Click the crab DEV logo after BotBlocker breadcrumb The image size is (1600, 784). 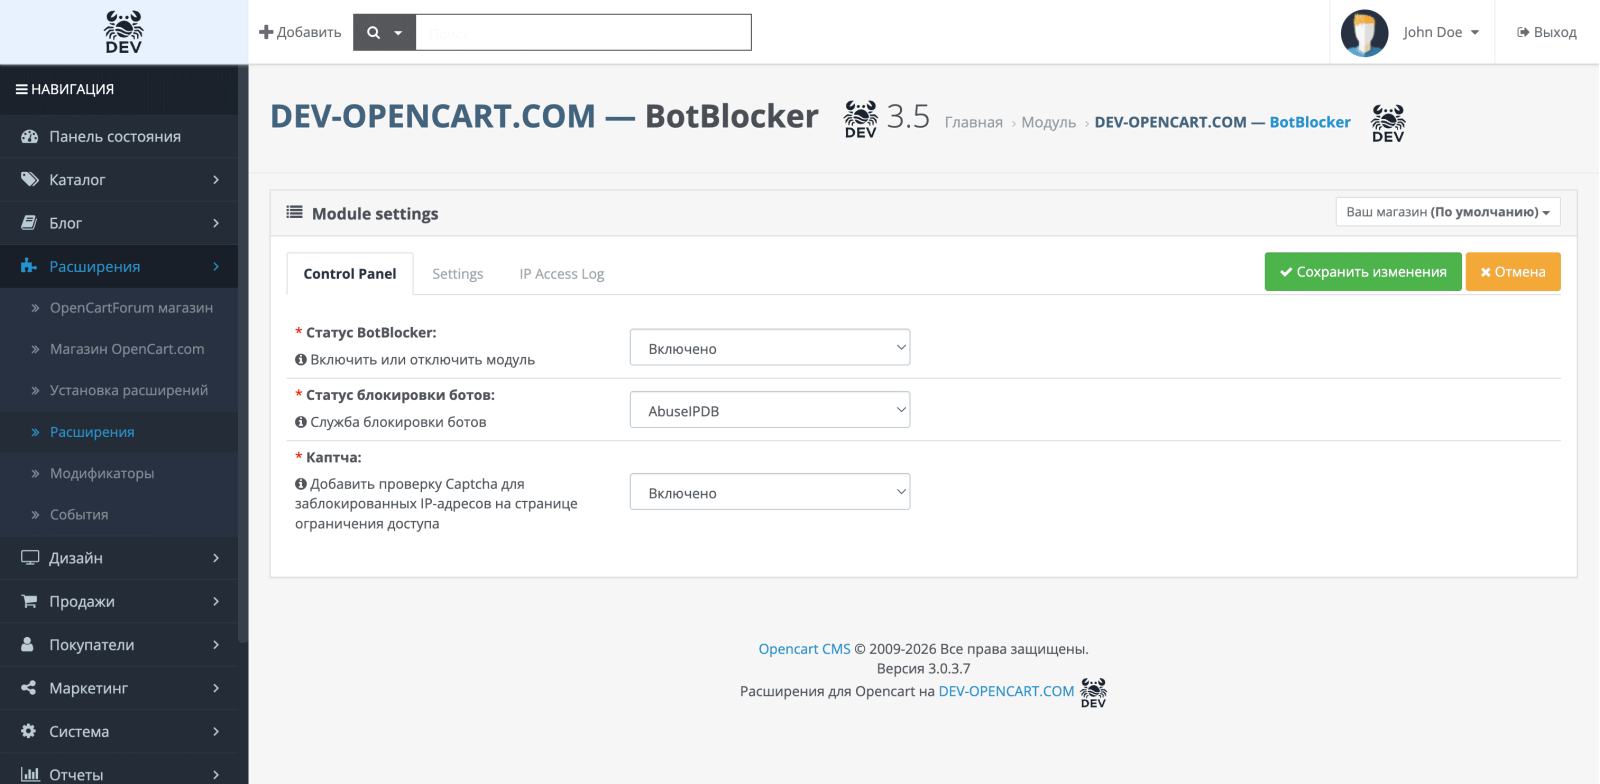(x=1388, y=123)
